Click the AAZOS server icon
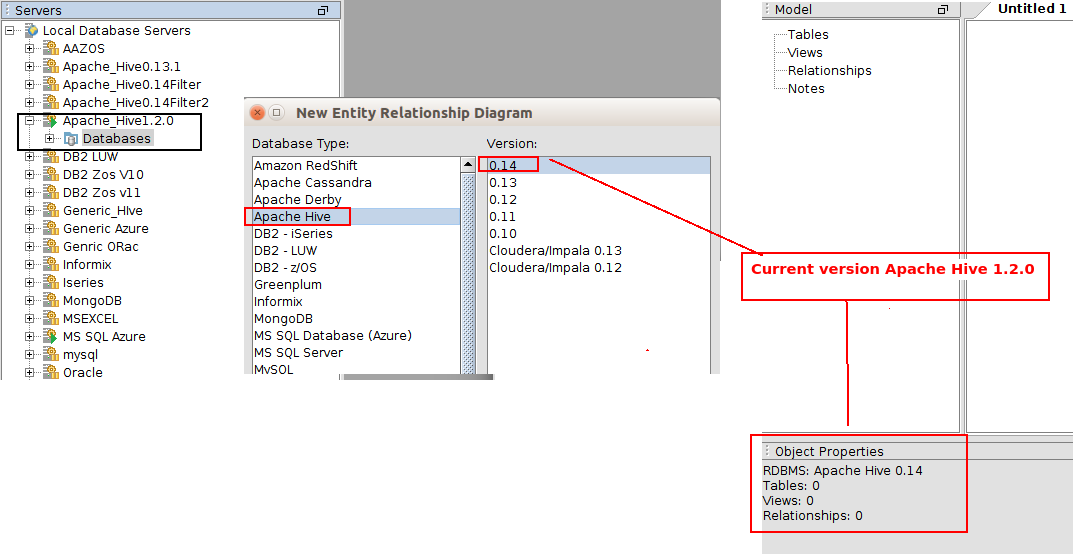This screenshot has height=556, width=1076. coord(51,48)
